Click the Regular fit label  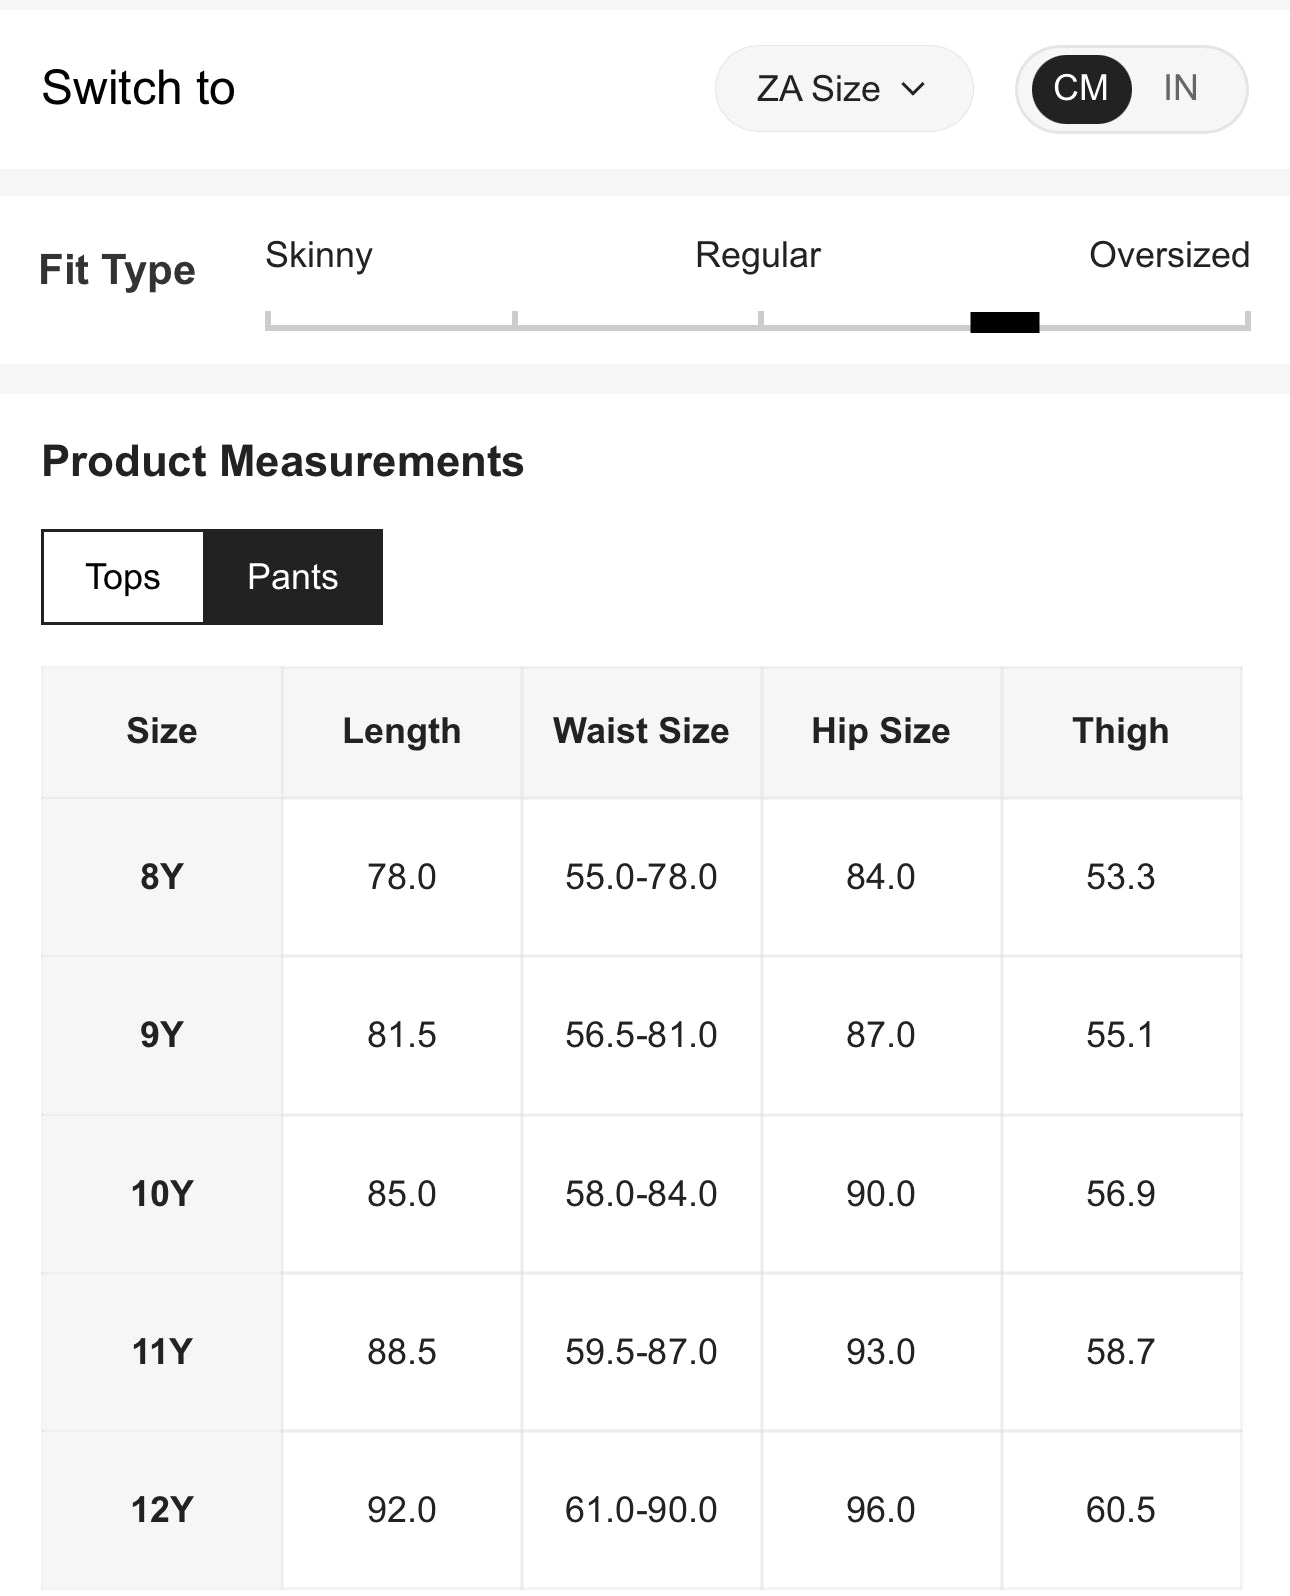pos(757,255)
